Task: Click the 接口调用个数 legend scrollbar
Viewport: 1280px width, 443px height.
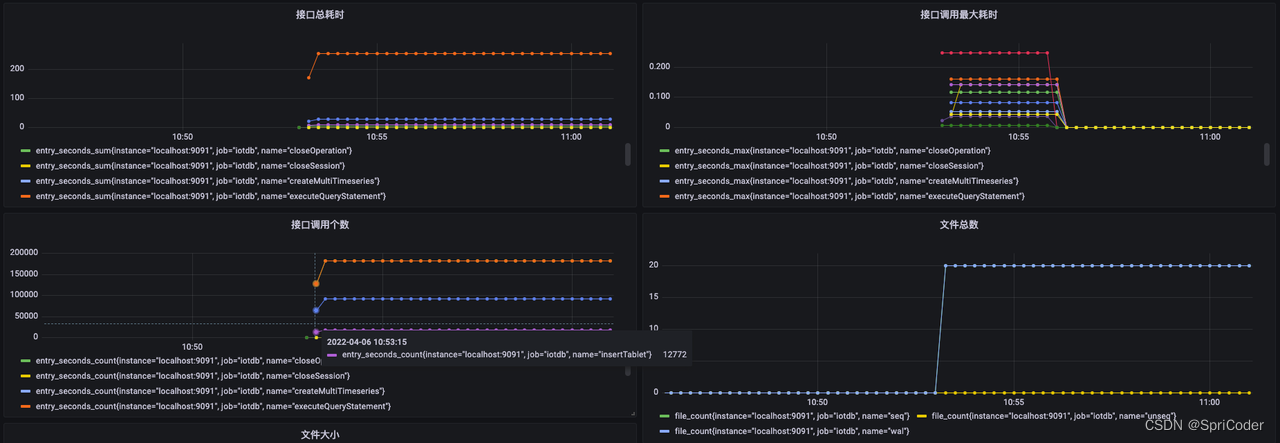Action: click(x=628, y=369)
